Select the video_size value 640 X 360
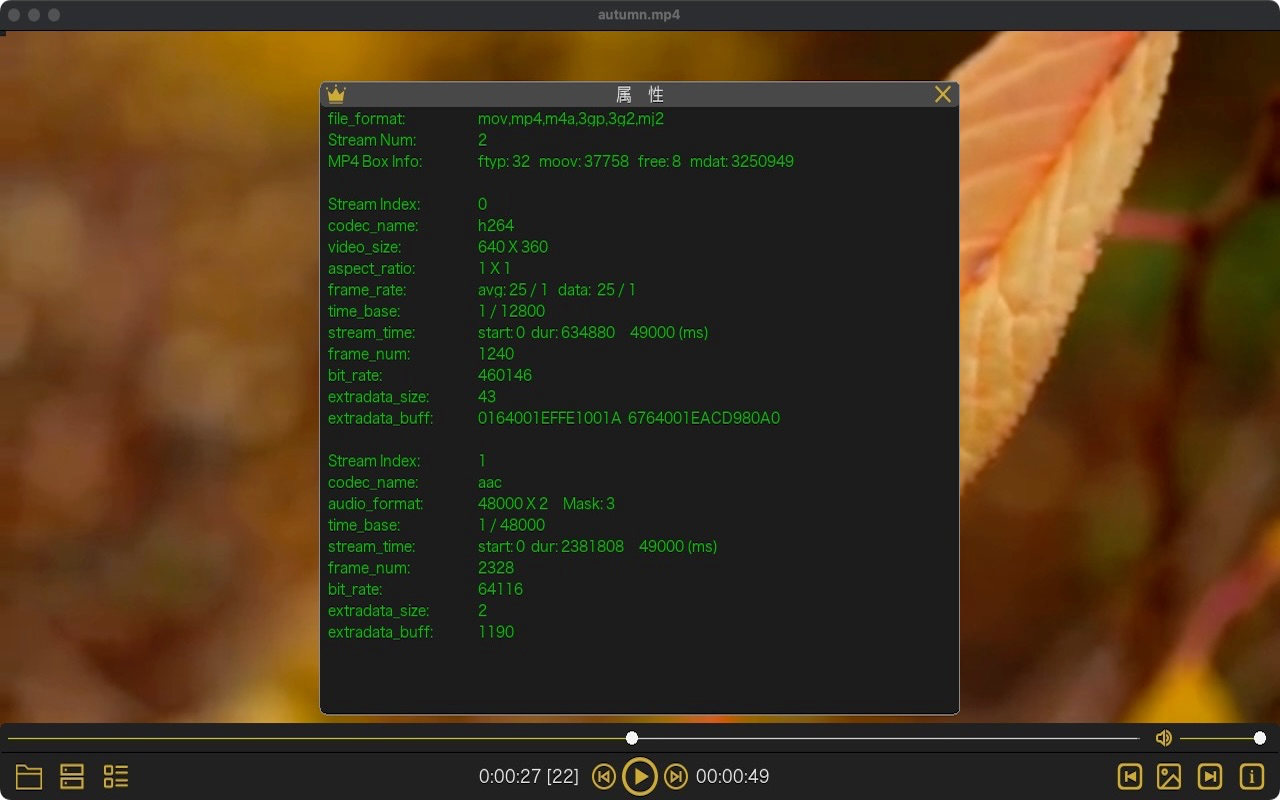 [513, 247]
